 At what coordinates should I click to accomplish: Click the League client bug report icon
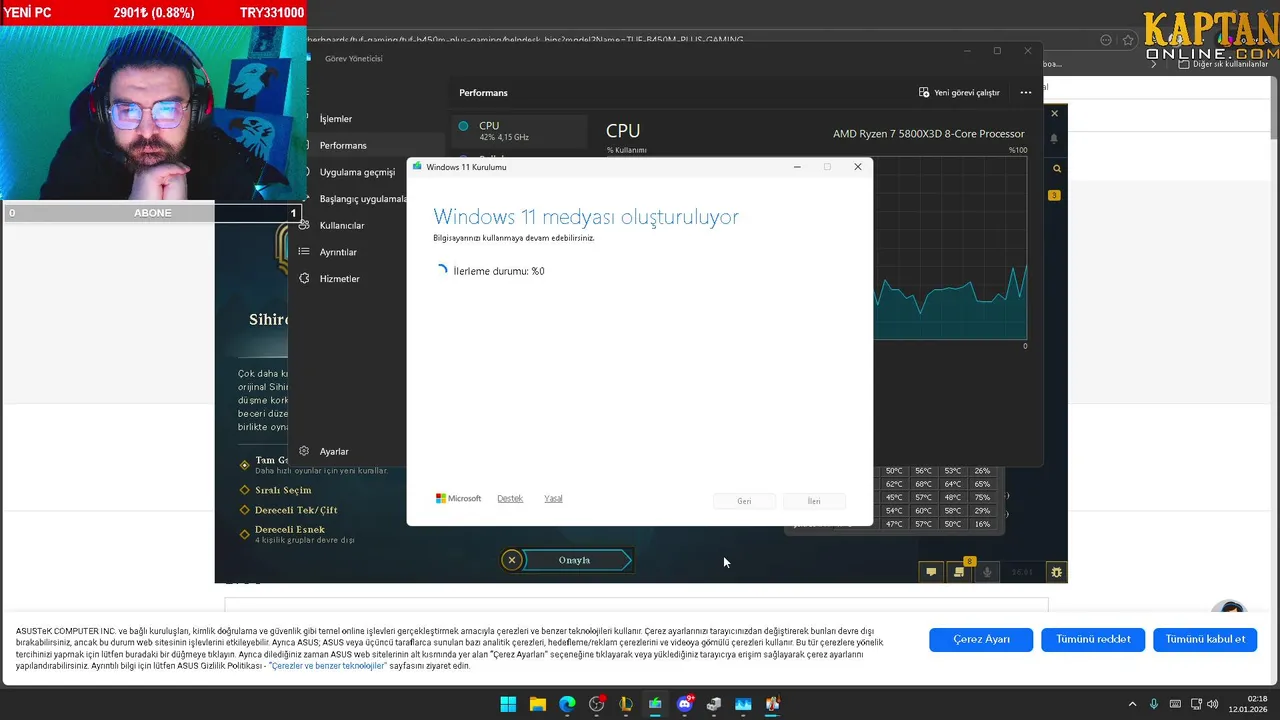coord(1056,572)
